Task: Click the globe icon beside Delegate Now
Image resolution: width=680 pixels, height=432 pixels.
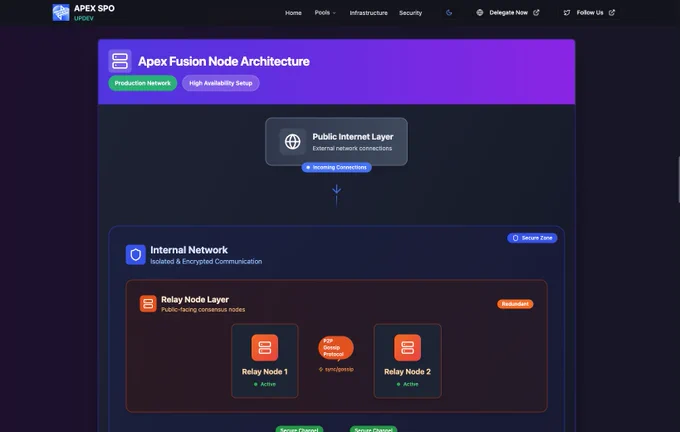Action: 480,13
